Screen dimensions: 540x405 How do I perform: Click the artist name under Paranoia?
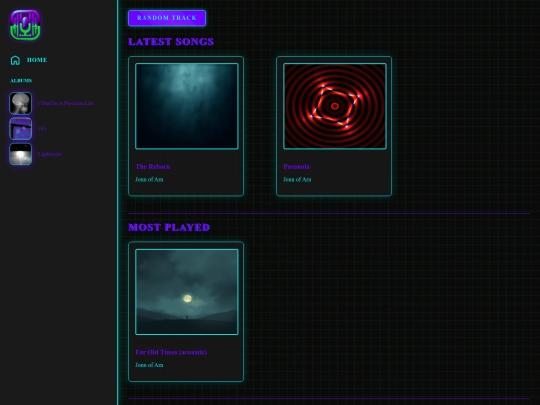[x=297, y=179]
